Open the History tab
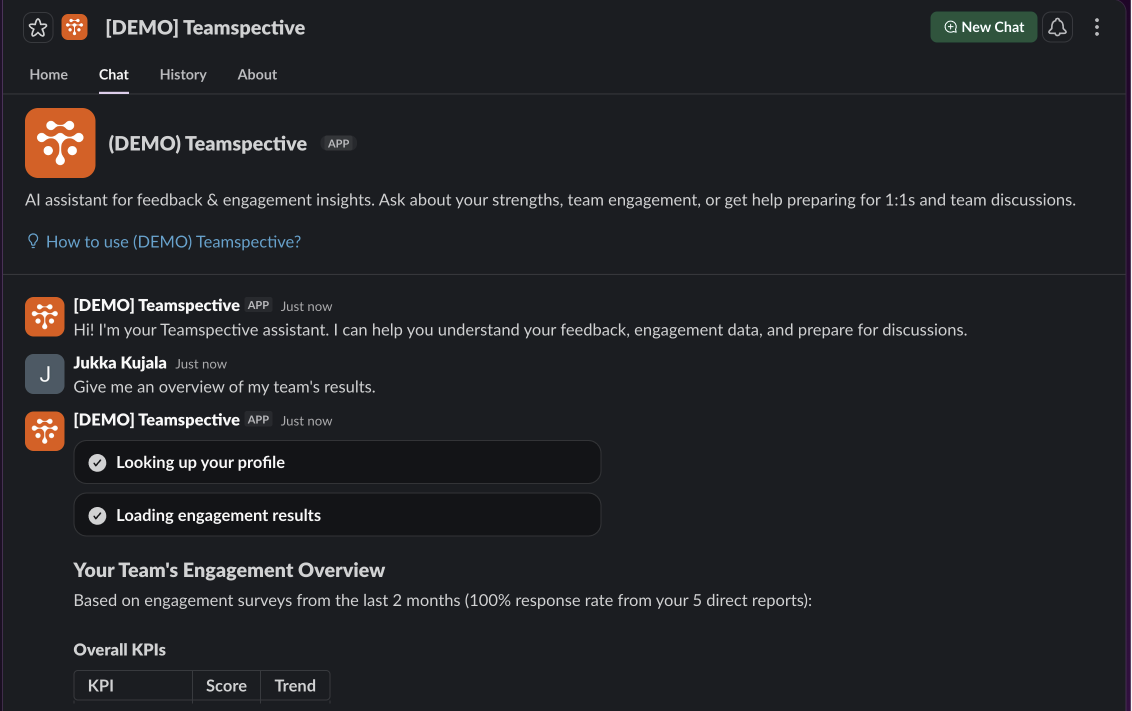Viewport: 1132px width, 711px height. pyautogui.click(x=183, y=74)
